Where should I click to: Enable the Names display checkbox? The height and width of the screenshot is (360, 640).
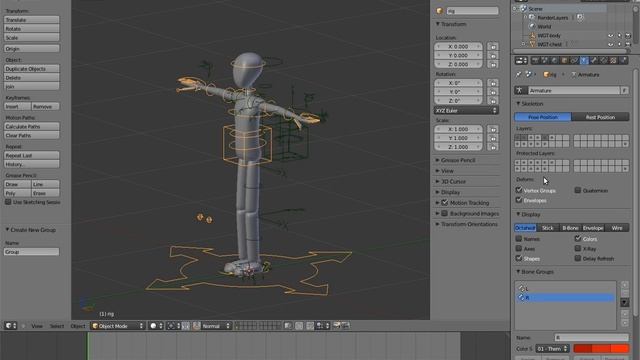tap(519, 238)
